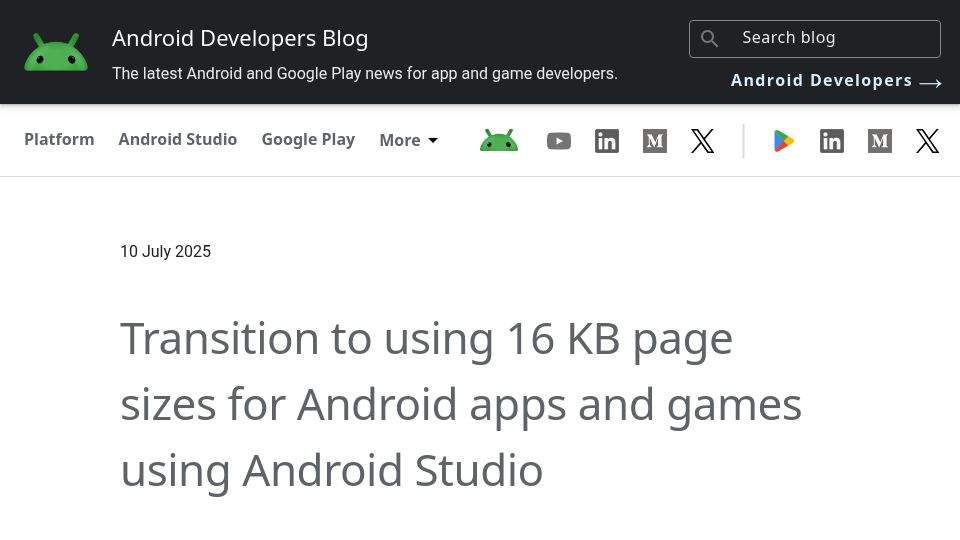960x540 pixels.
Task: Open the Android Studio menu item
Action: click(x=178, y=140)
